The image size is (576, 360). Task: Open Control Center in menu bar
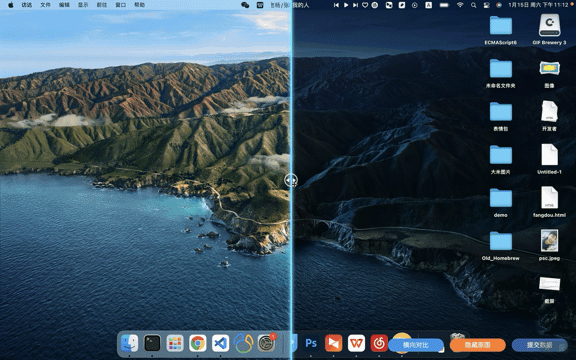pyautogui.click(x=486, y=5)
